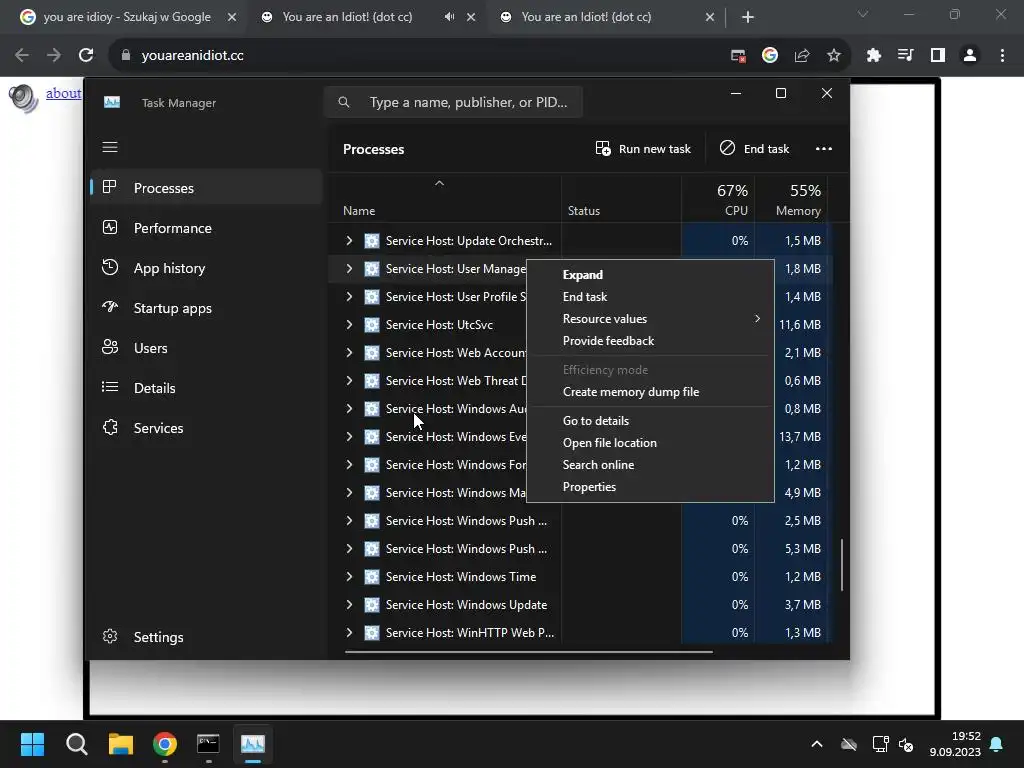The image size is (1024, 768).
Task: Select Open file location
Action: coord(650,443)
